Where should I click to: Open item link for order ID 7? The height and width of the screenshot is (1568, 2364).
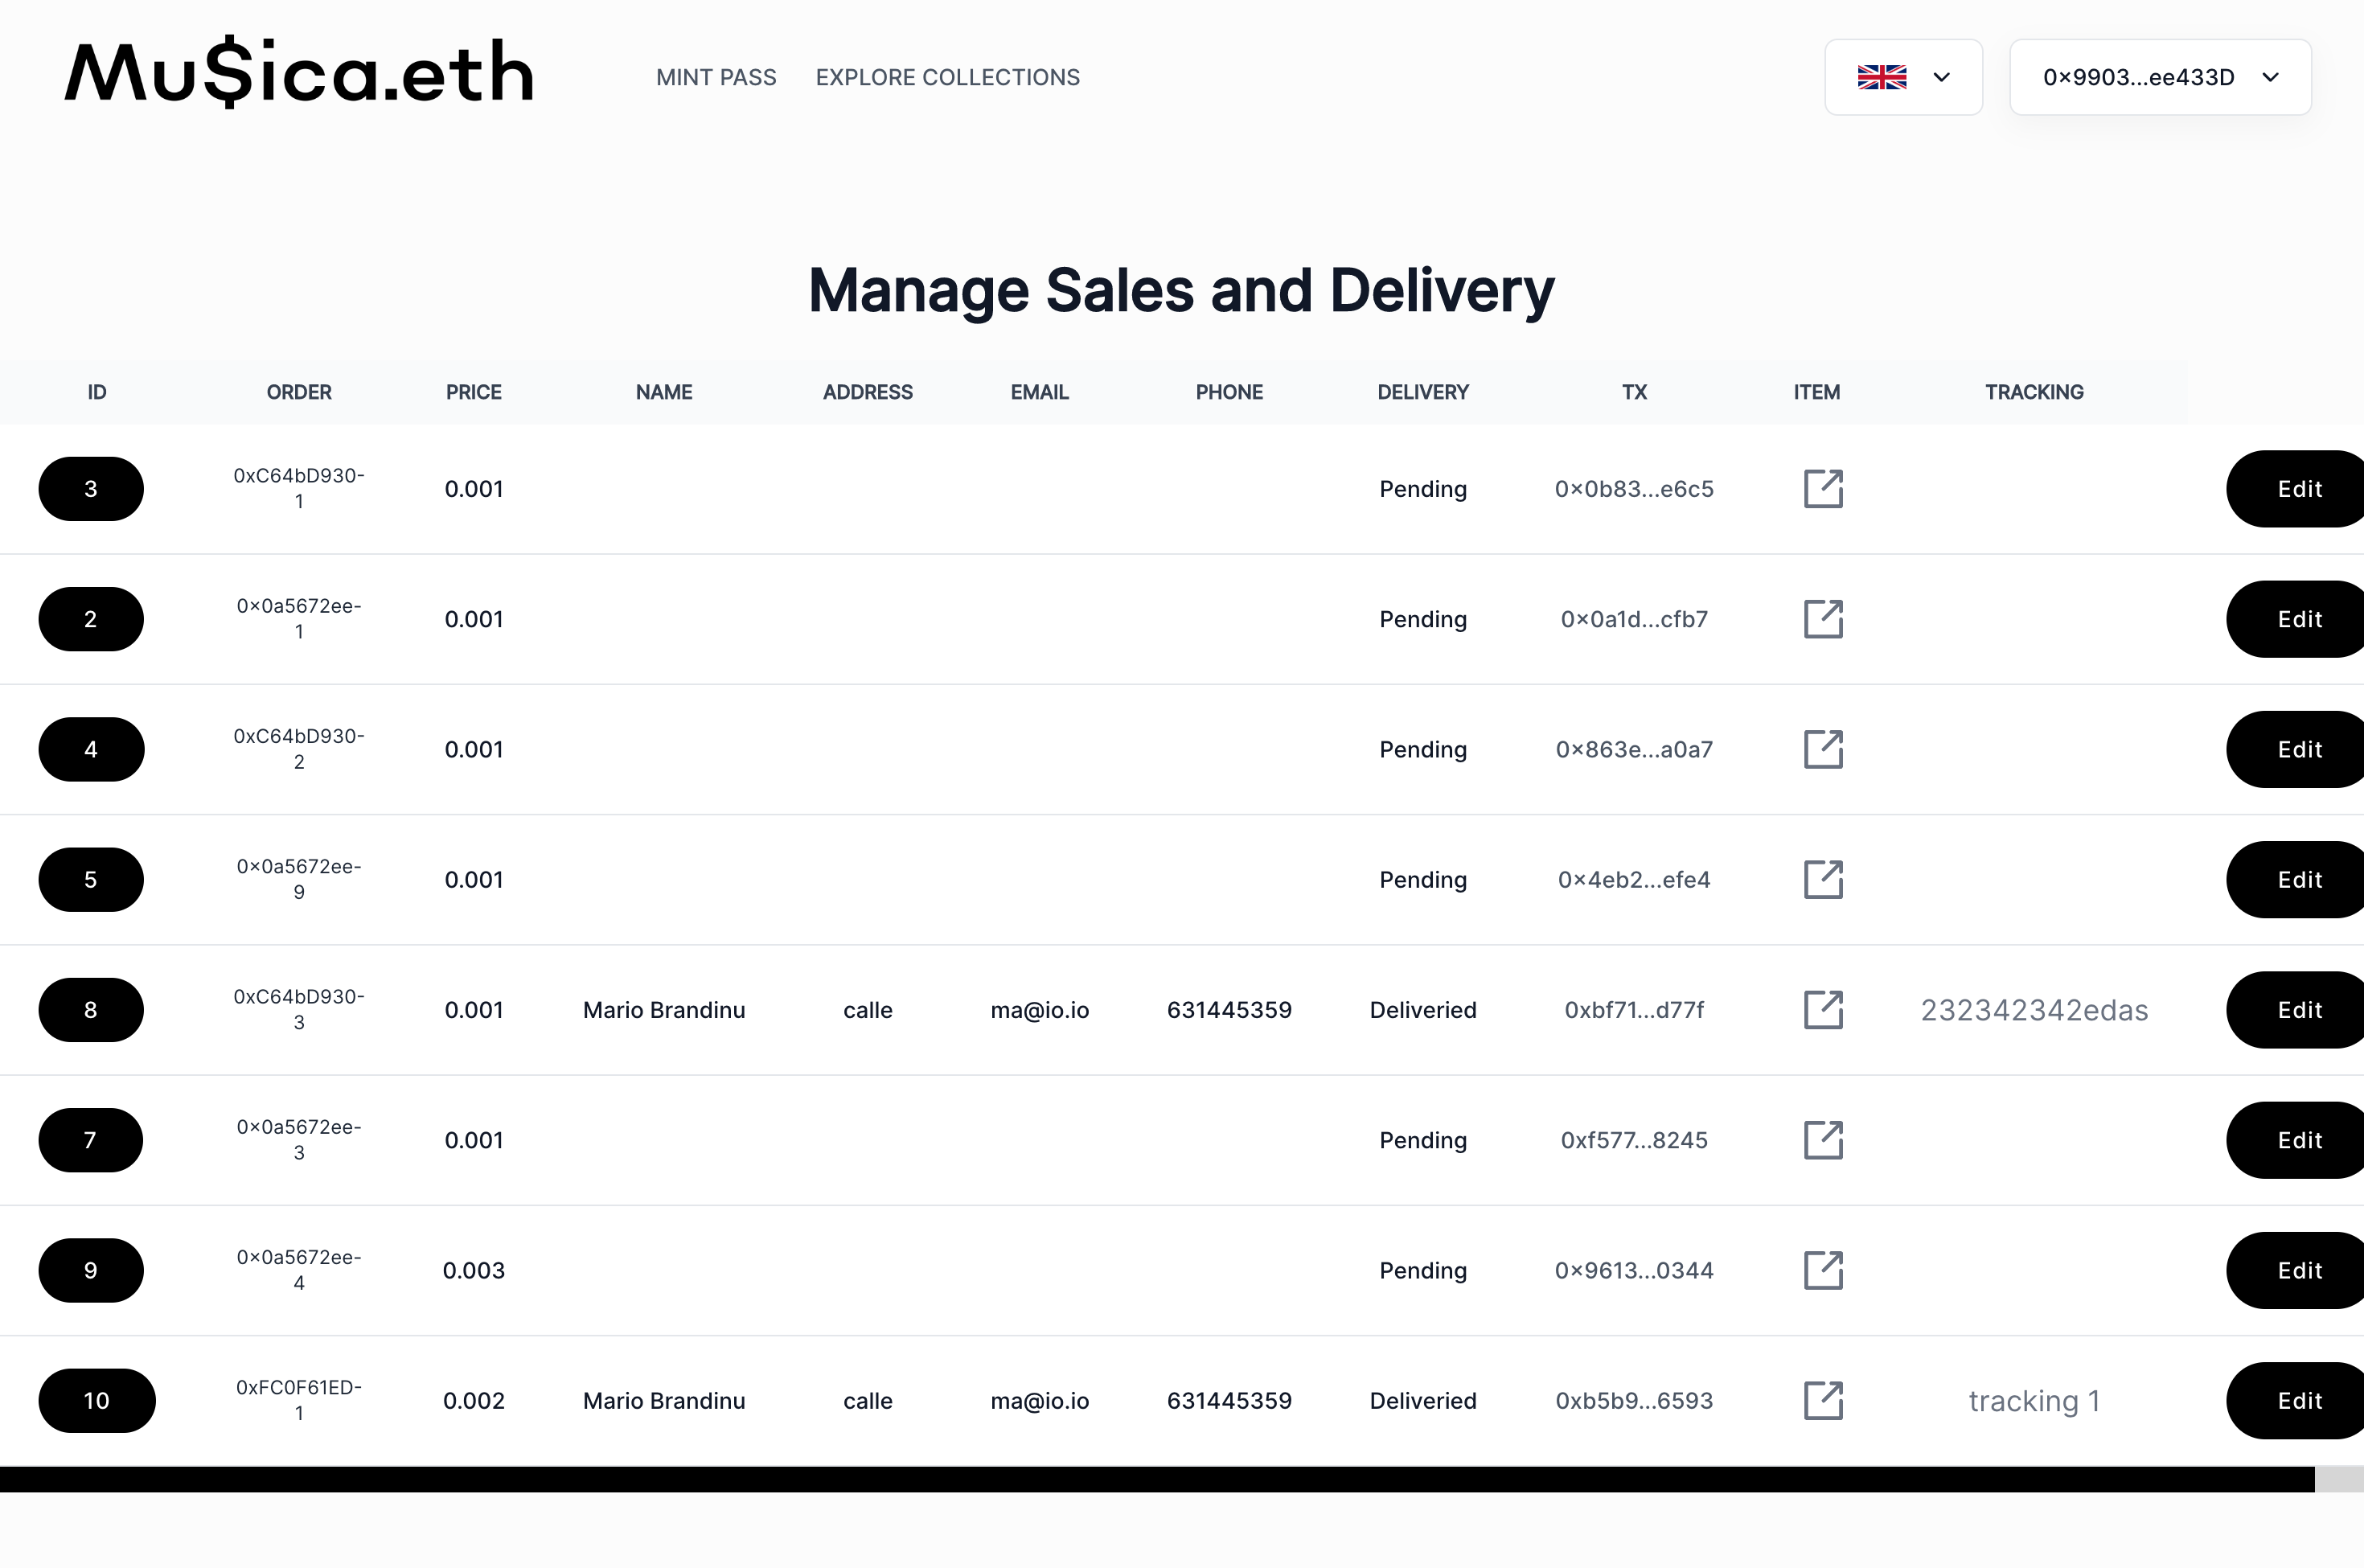(1822, 1140)
